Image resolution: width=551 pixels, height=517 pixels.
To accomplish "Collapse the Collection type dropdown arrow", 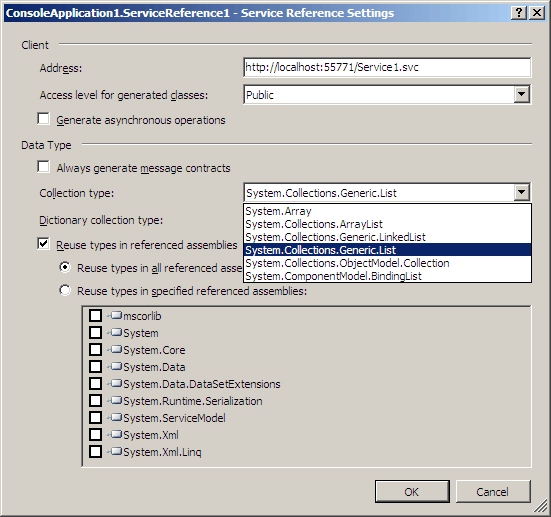I will [522, 192].
